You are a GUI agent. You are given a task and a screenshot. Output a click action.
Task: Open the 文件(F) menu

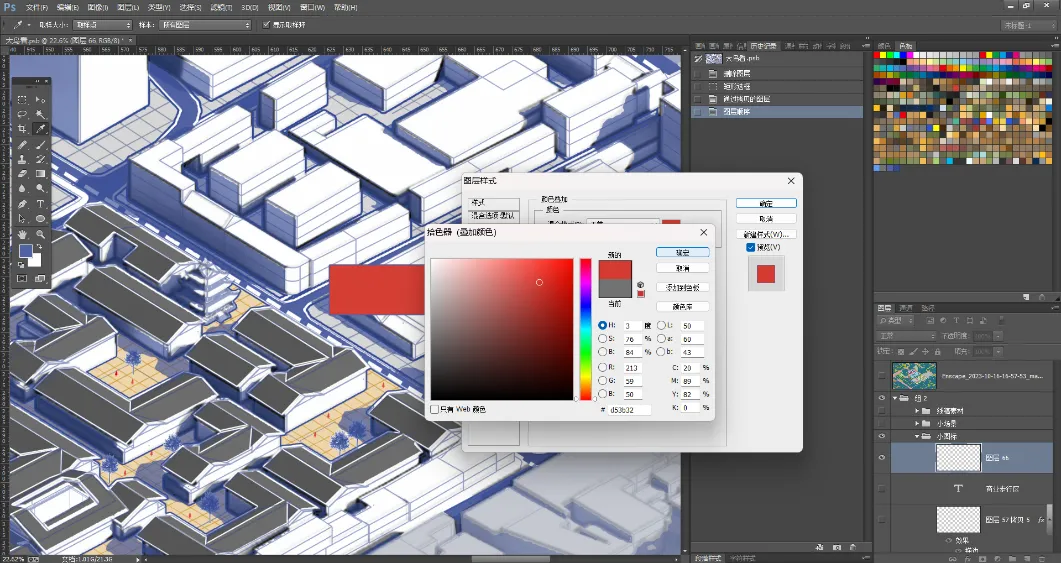[37, 7]
